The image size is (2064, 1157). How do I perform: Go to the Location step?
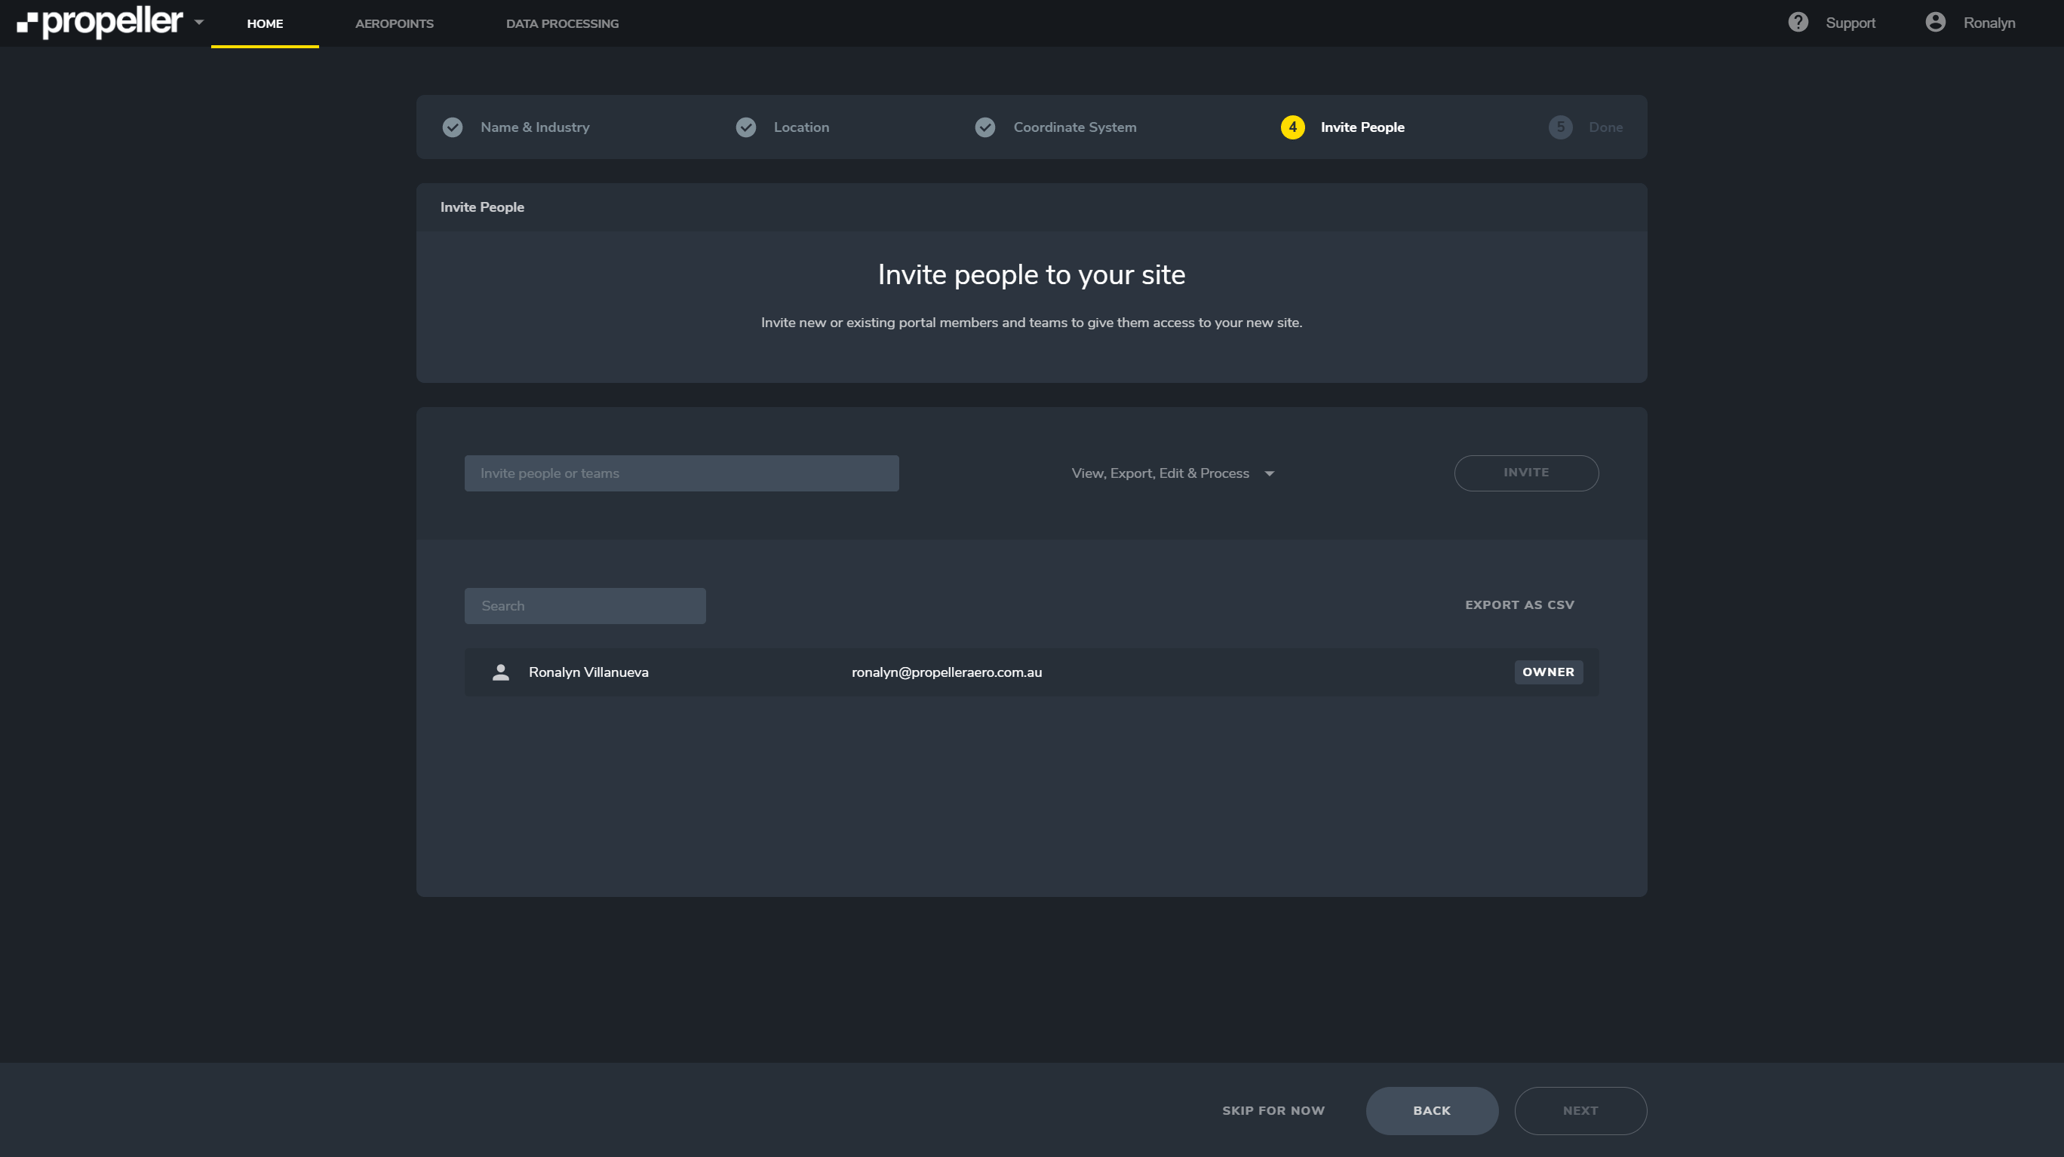click(x=801, y=127)
